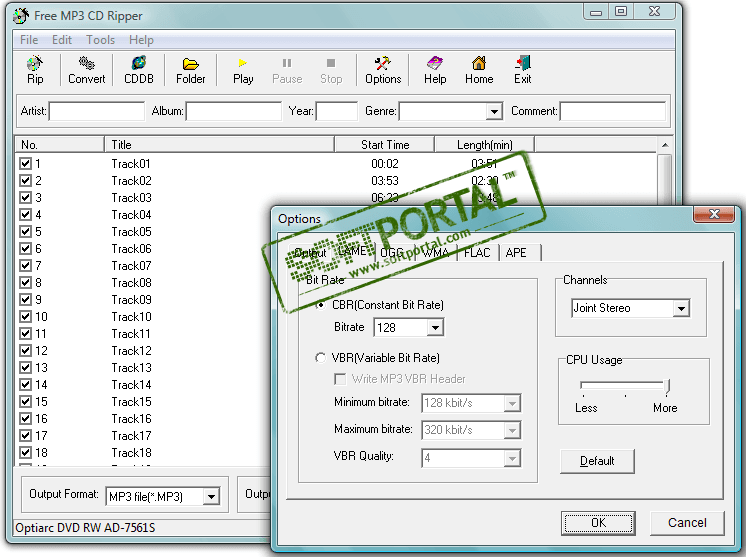Open the CBR Bitrate 128 dropdown
The width and height of the screenshot is (746, 557).
[x=435, y=328]
